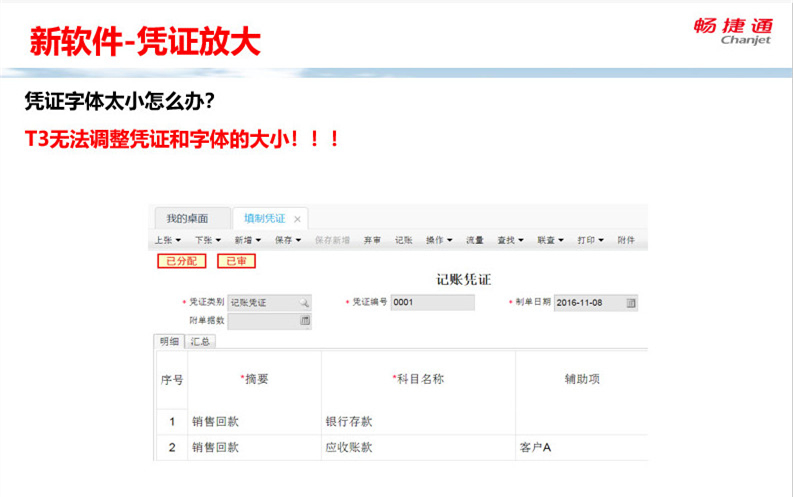Switch to the 汇总 tab
793x497 pixels.
(x=200, y=342)
